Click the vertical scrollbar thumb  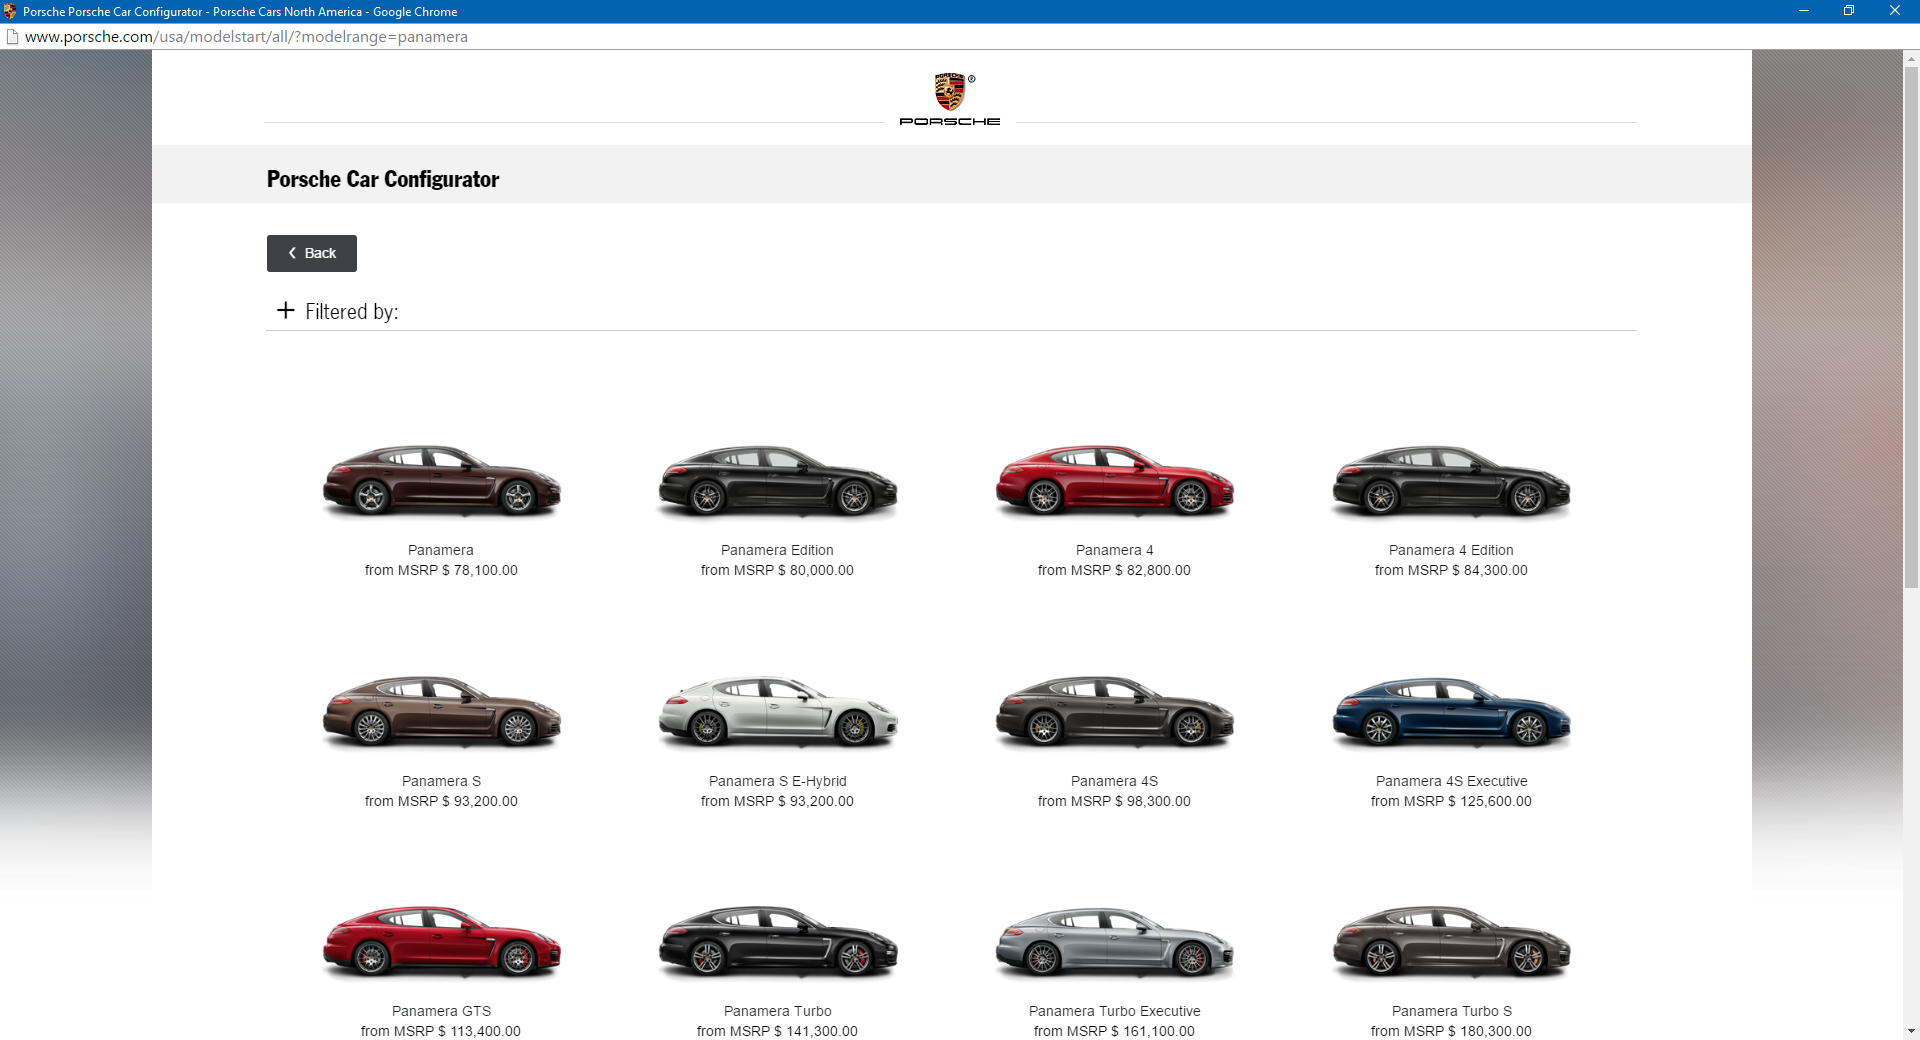point(1911,327)
